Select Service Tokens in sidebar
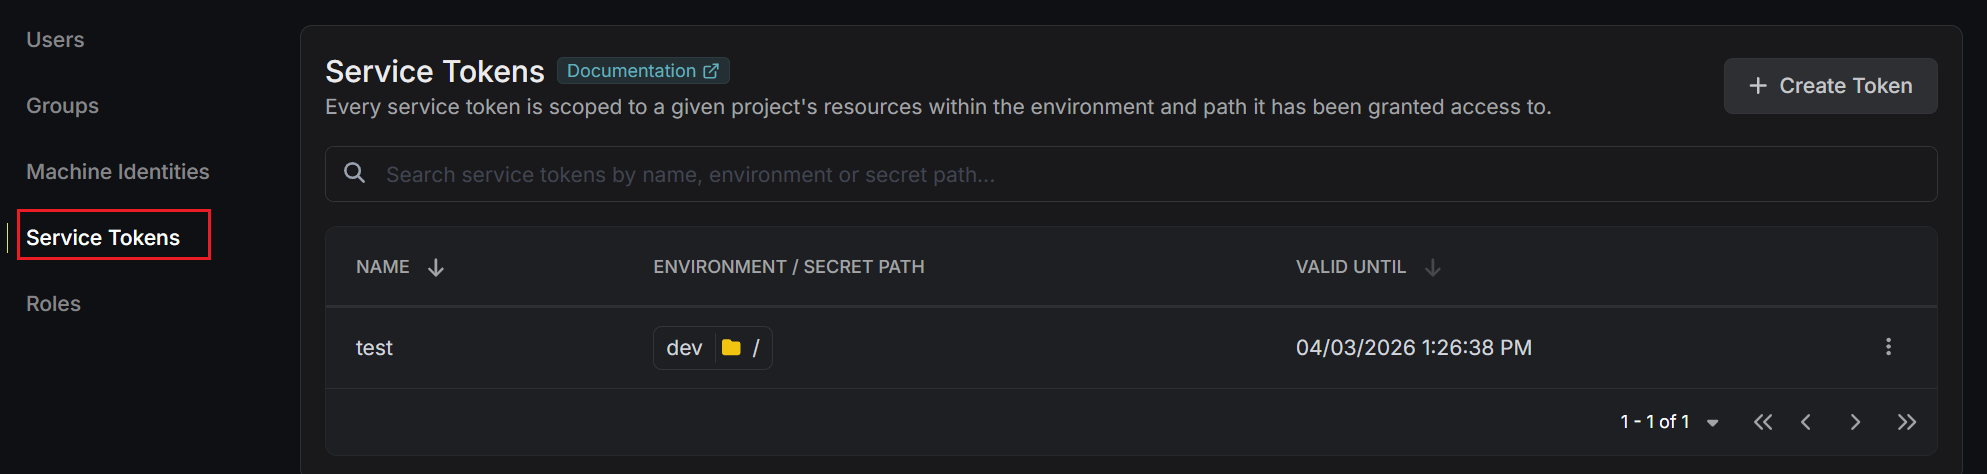1987x474 pixels. tap(103, 238)
